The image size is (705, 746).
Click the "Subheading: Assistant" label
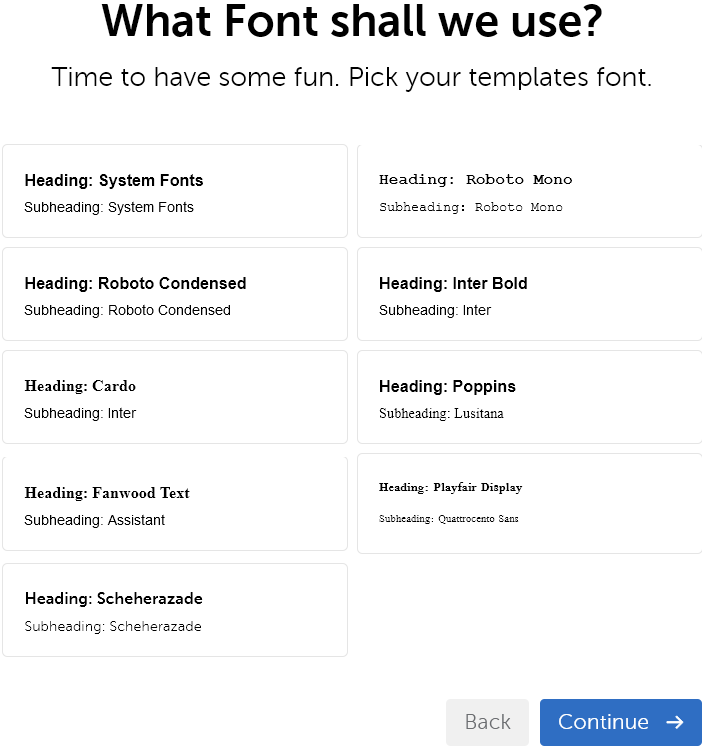95,520
